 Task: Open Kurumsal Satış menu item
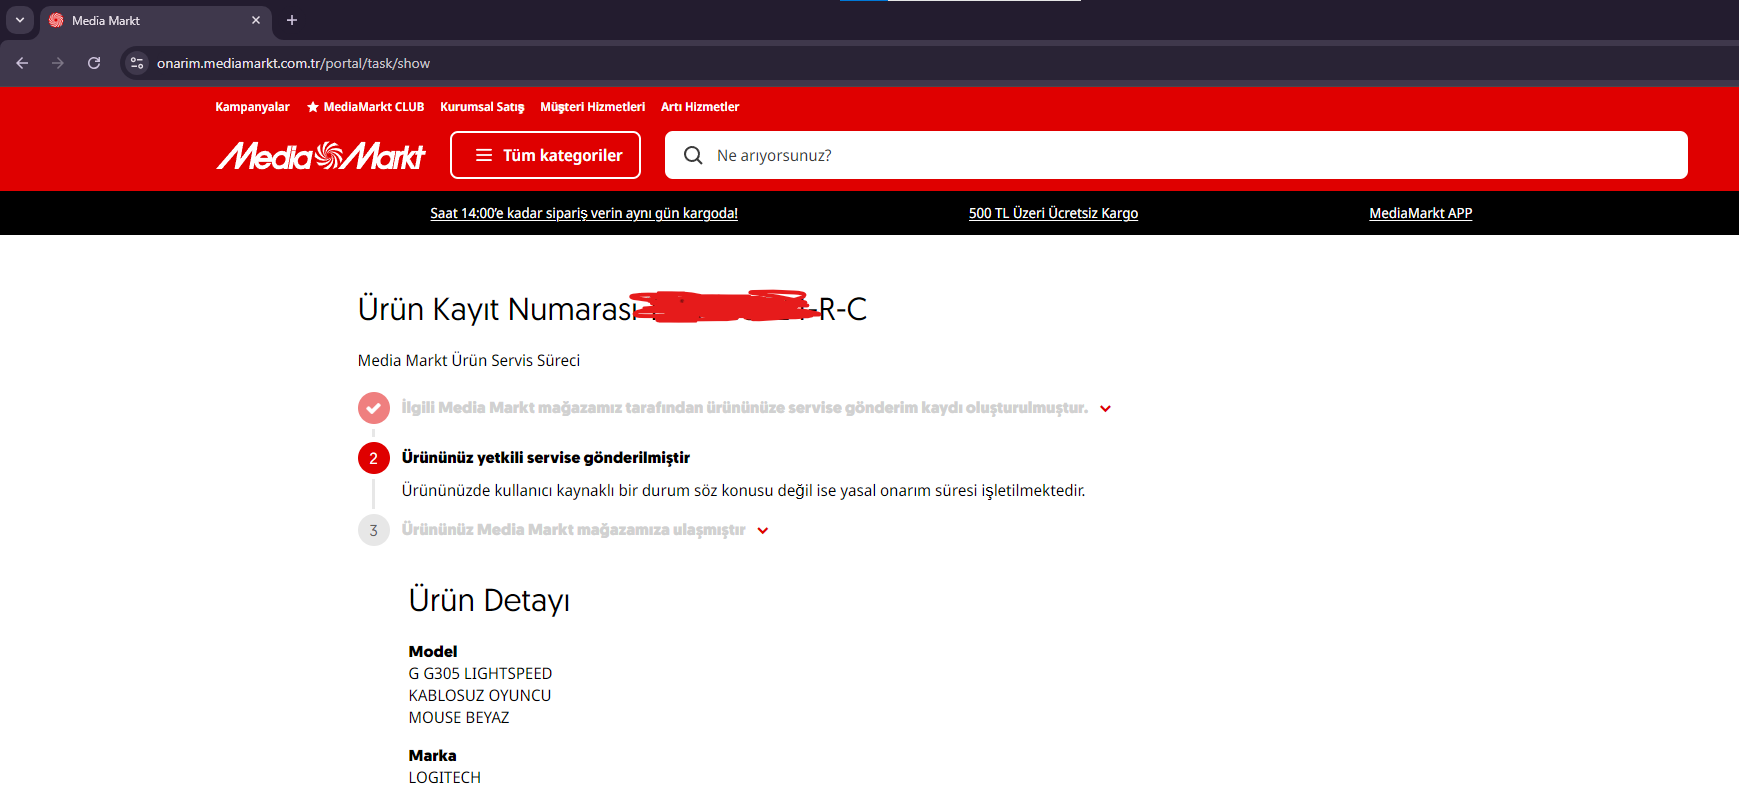coord(482,107)
